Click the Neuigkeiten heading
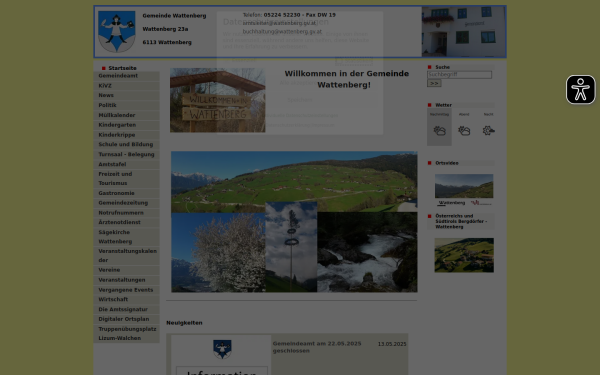600x375 pixels. click(x=184, y=323)
